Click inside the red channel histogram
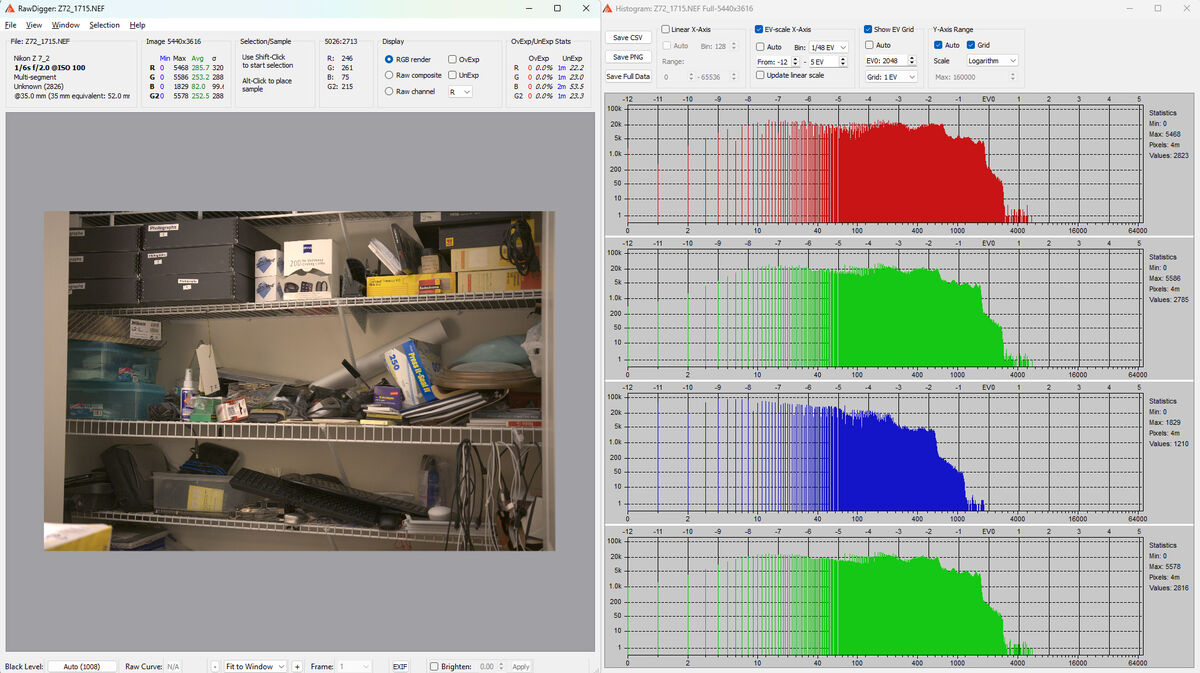1200x673 pixels. point(883,165)
